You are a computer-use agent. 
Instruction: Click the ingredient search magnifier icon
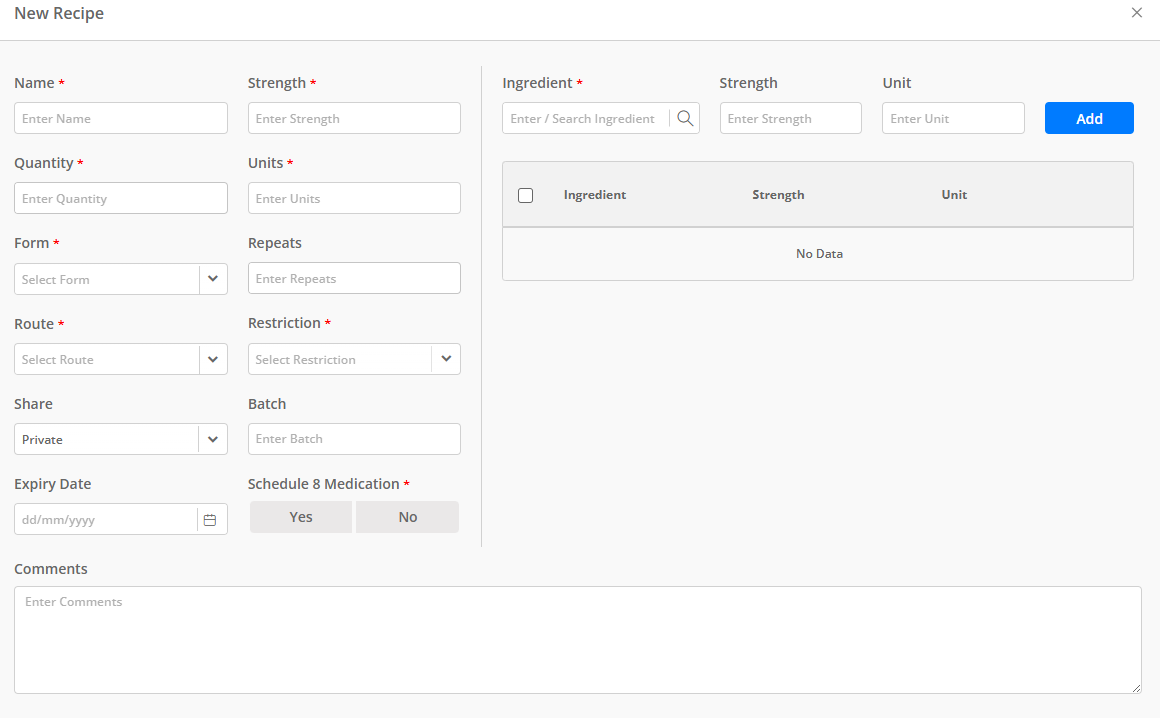(685, 118)
